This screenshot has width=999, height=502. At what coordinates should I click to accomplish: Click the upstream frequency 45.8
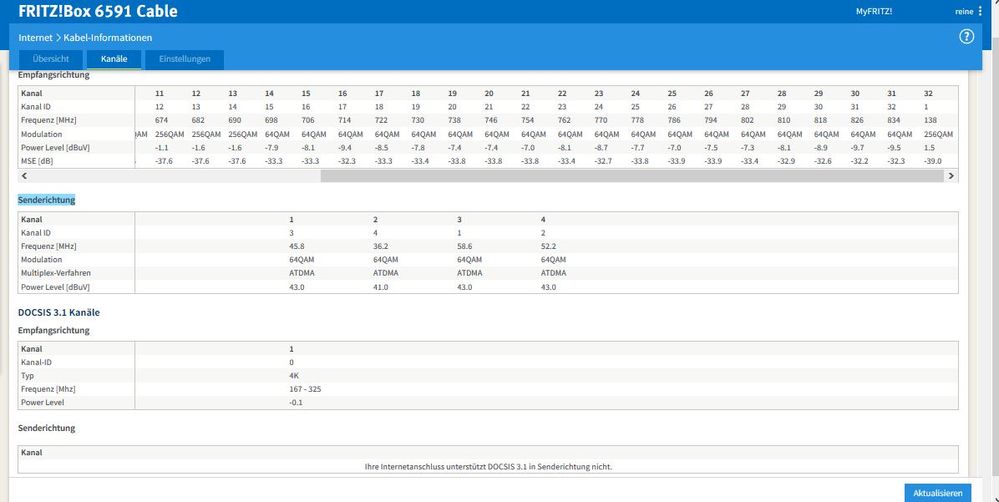click(x=296, y=246)
